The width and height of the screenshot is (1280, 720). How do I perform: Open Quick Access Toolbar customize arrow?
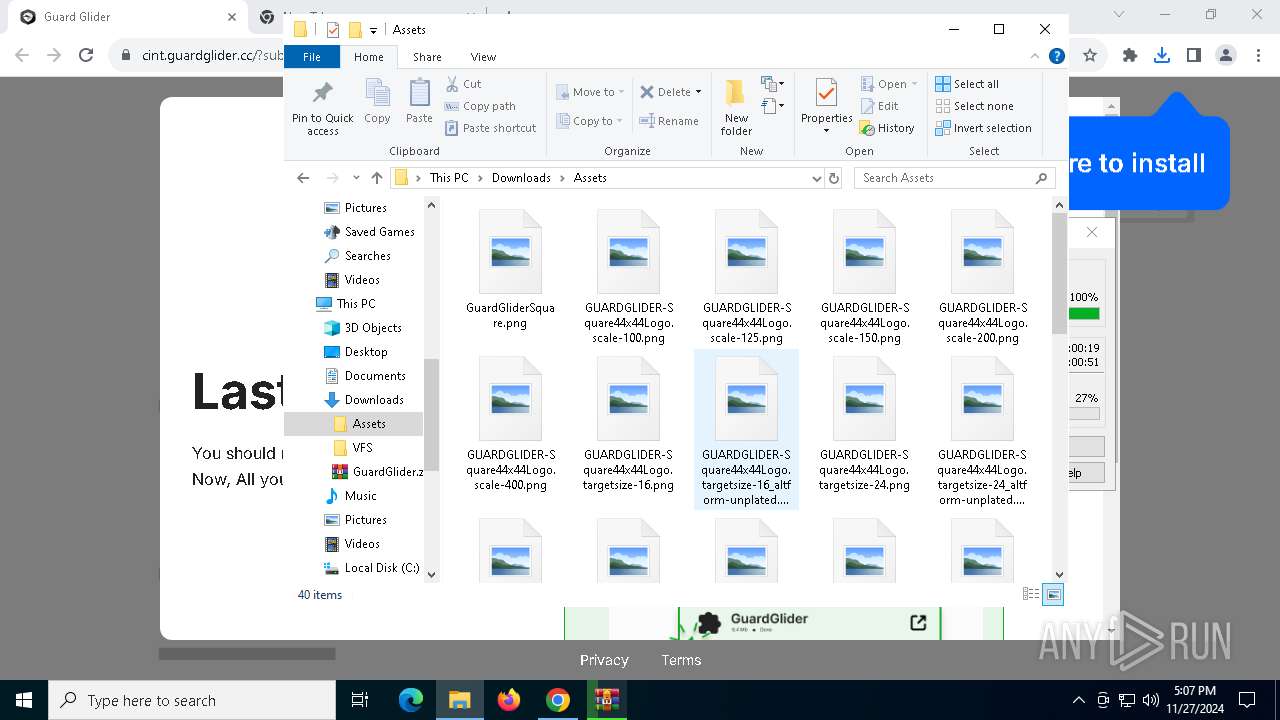pos(373,30)
